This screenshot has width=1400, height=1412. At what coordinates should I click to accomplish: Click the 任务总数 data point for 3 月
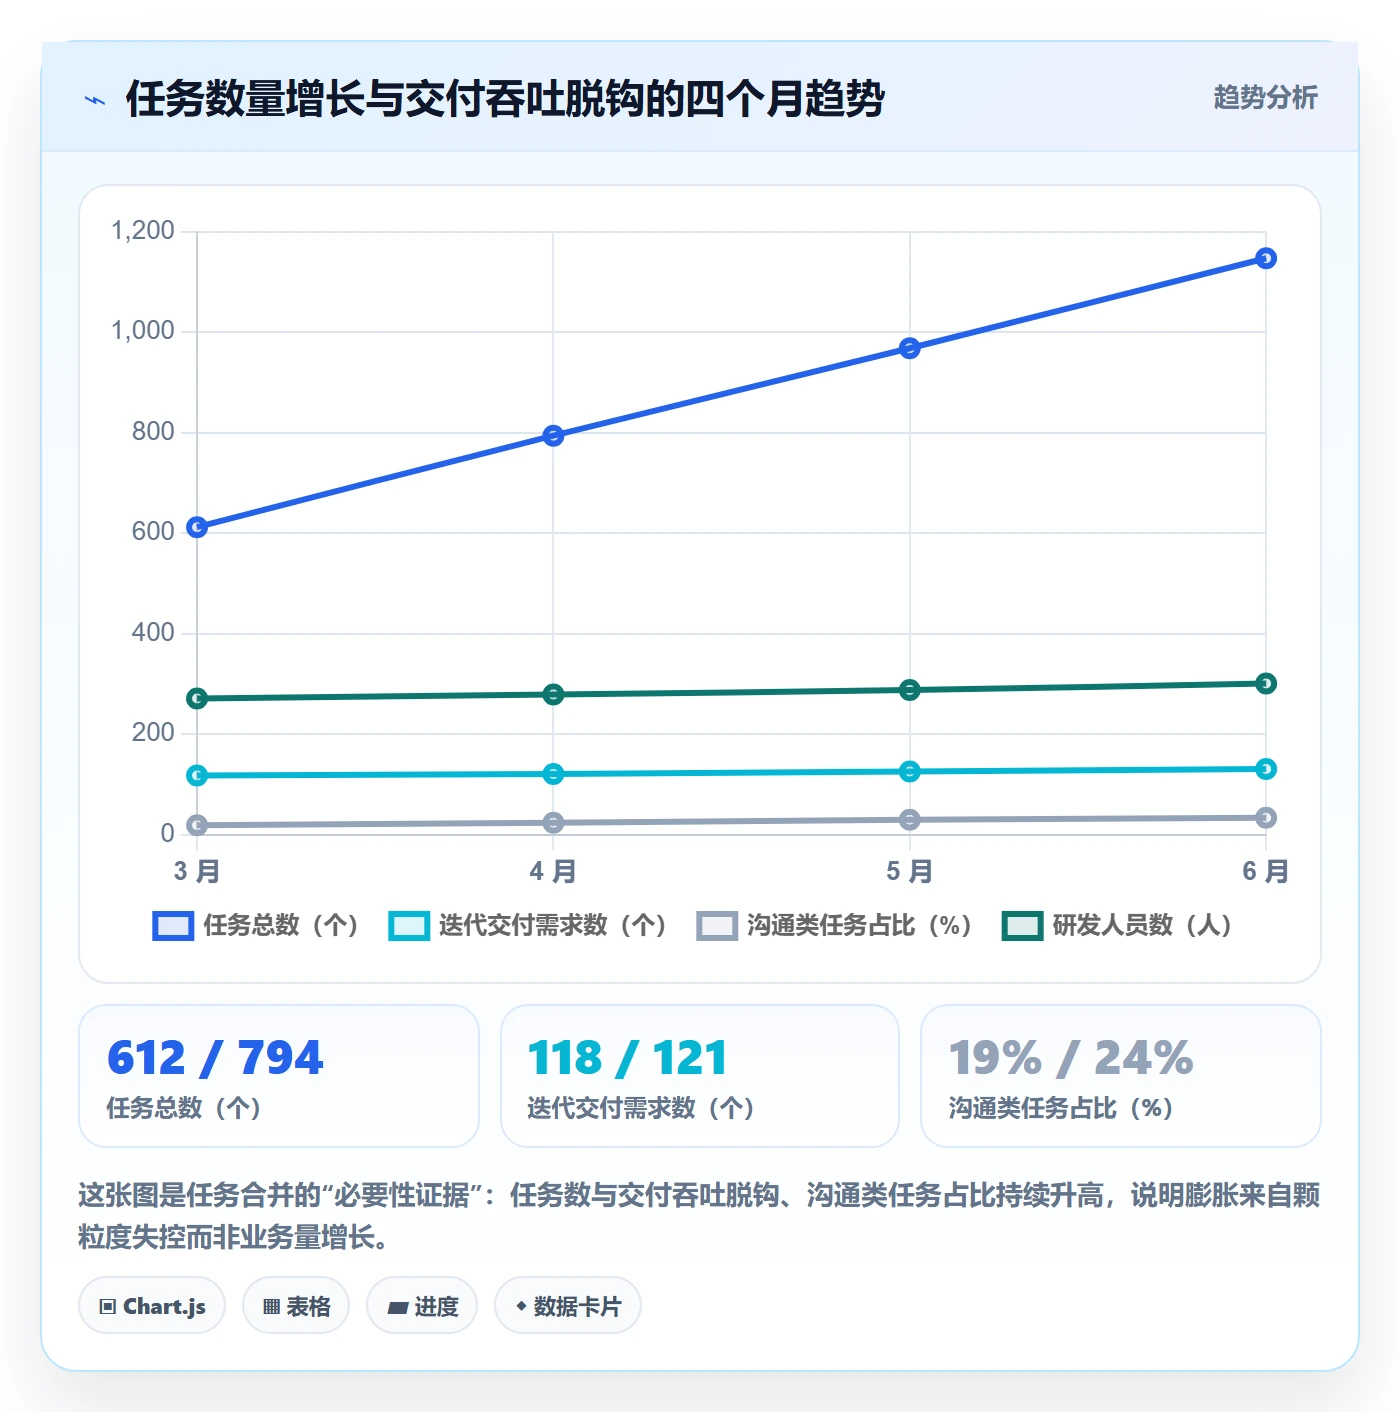197,527
